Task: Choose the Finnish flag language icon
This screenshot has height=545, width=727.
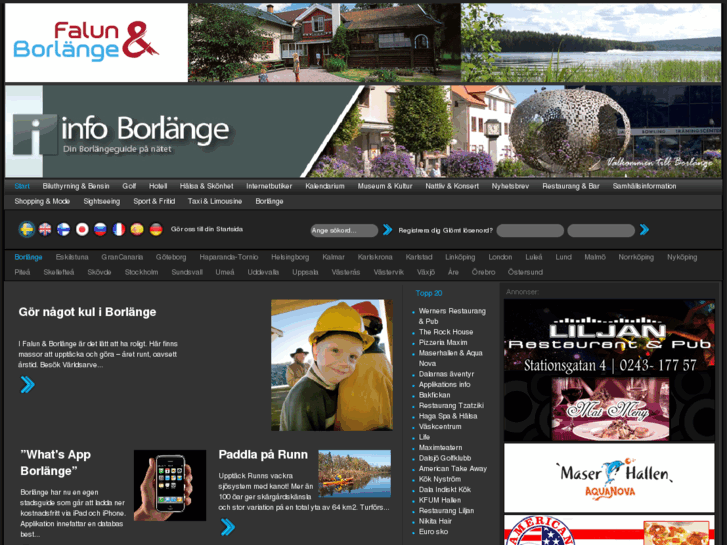Action: [x=64, y=229]
